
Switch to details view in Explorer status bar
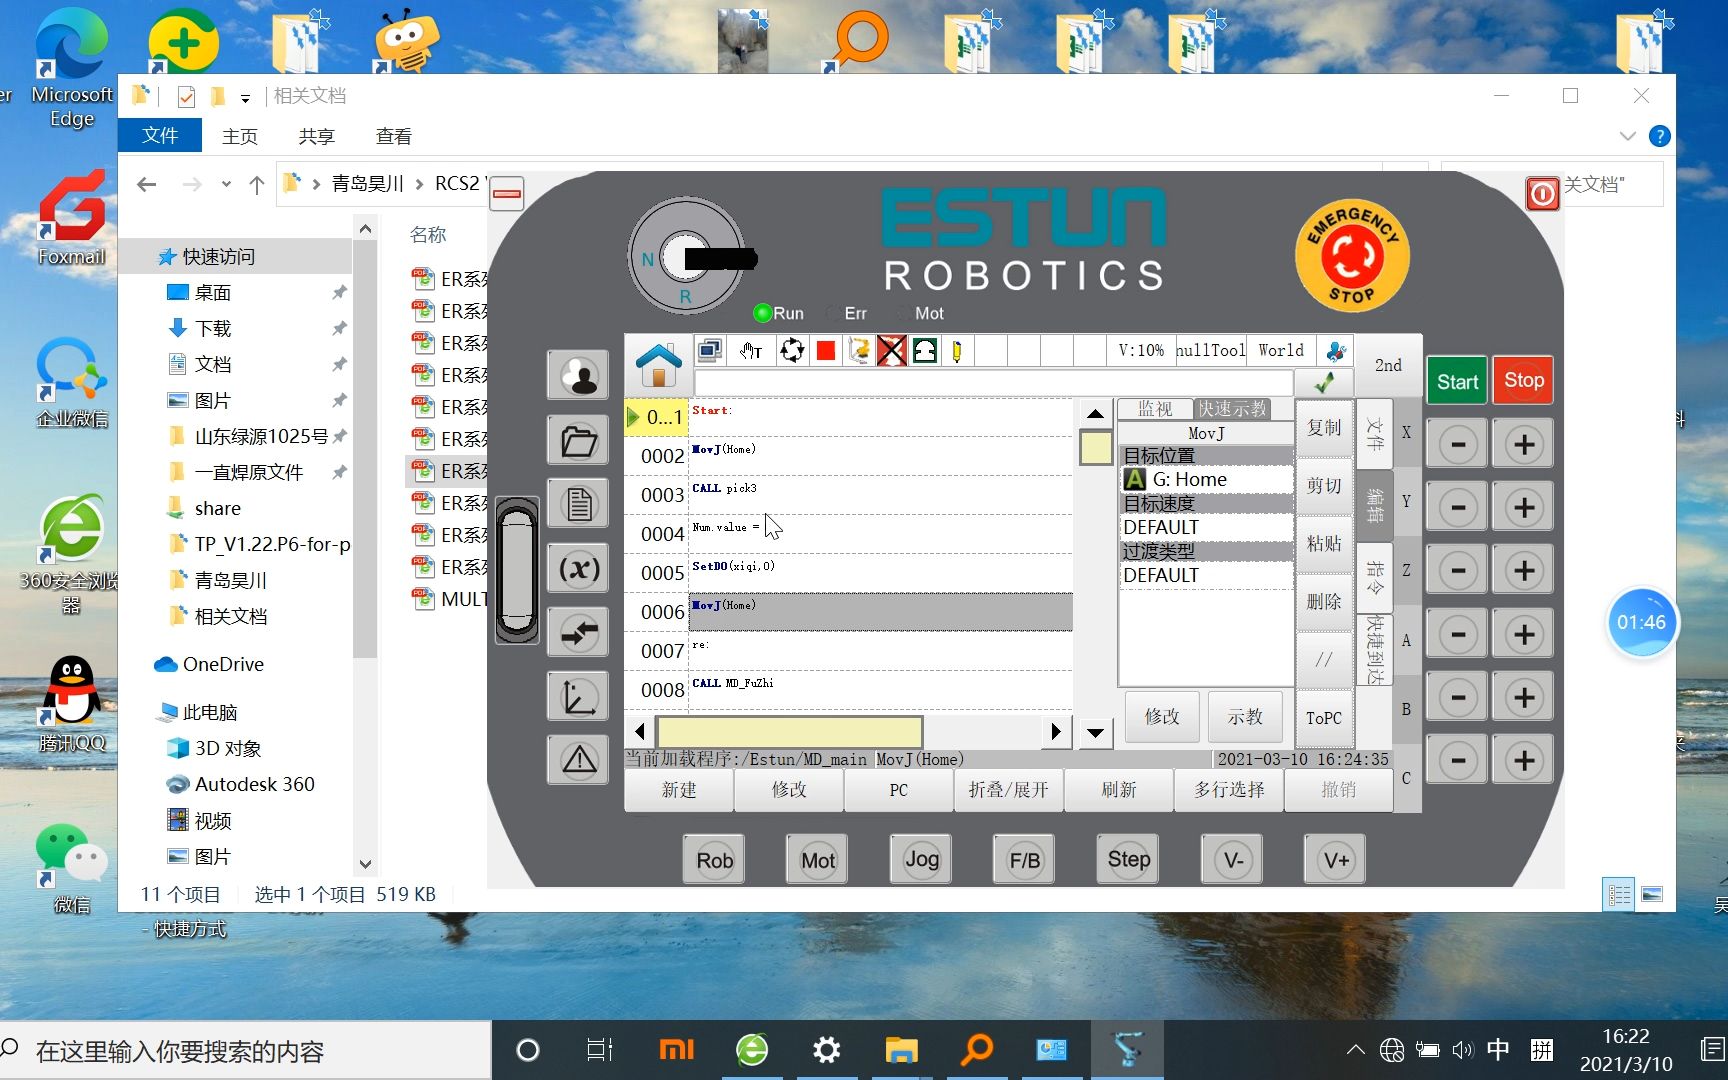point(1619,895)
